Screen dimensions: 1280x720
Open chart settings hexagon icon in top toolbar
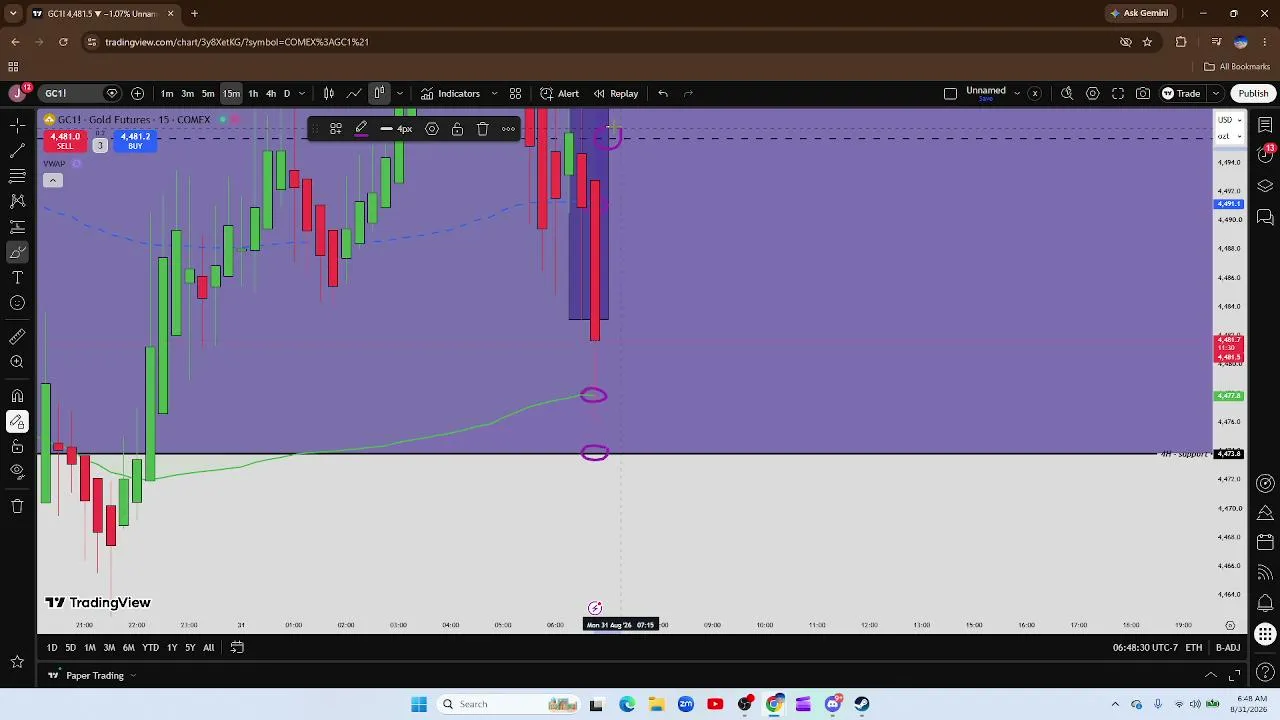pyautogui.click(x=1093, y=93)
